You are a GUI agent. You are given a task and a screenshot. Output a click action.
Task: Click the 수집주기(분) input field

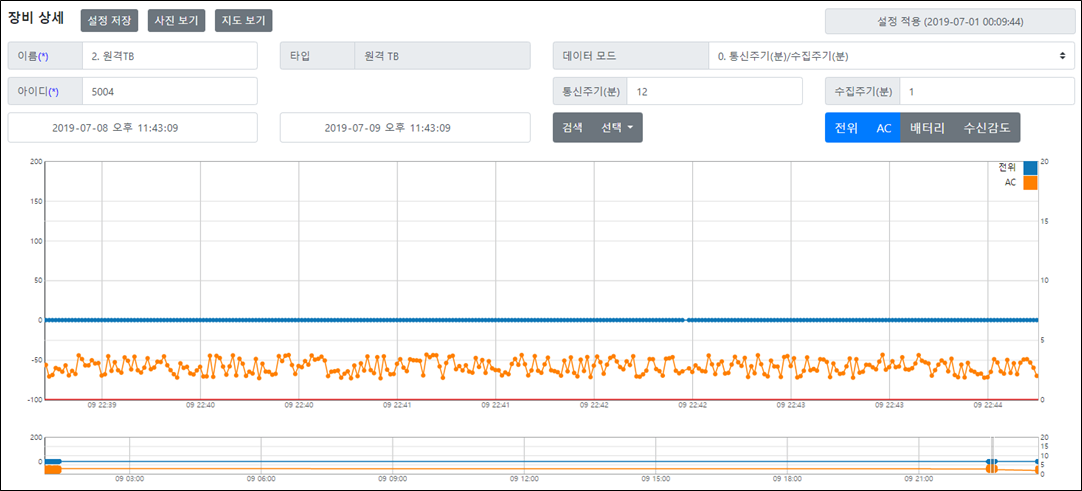coord(986,91)
